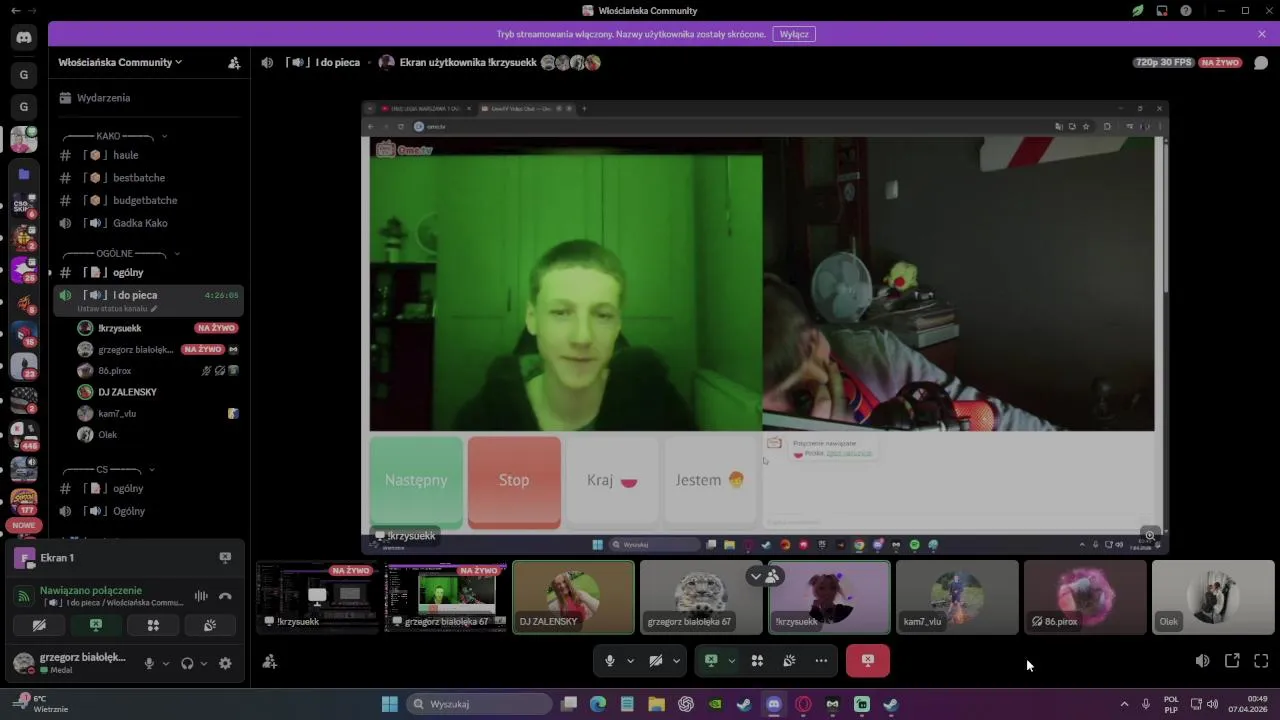Viewport: 1280px width, 720px height.
Task: Invite people with server header icon
Action: tap(234, 62)
